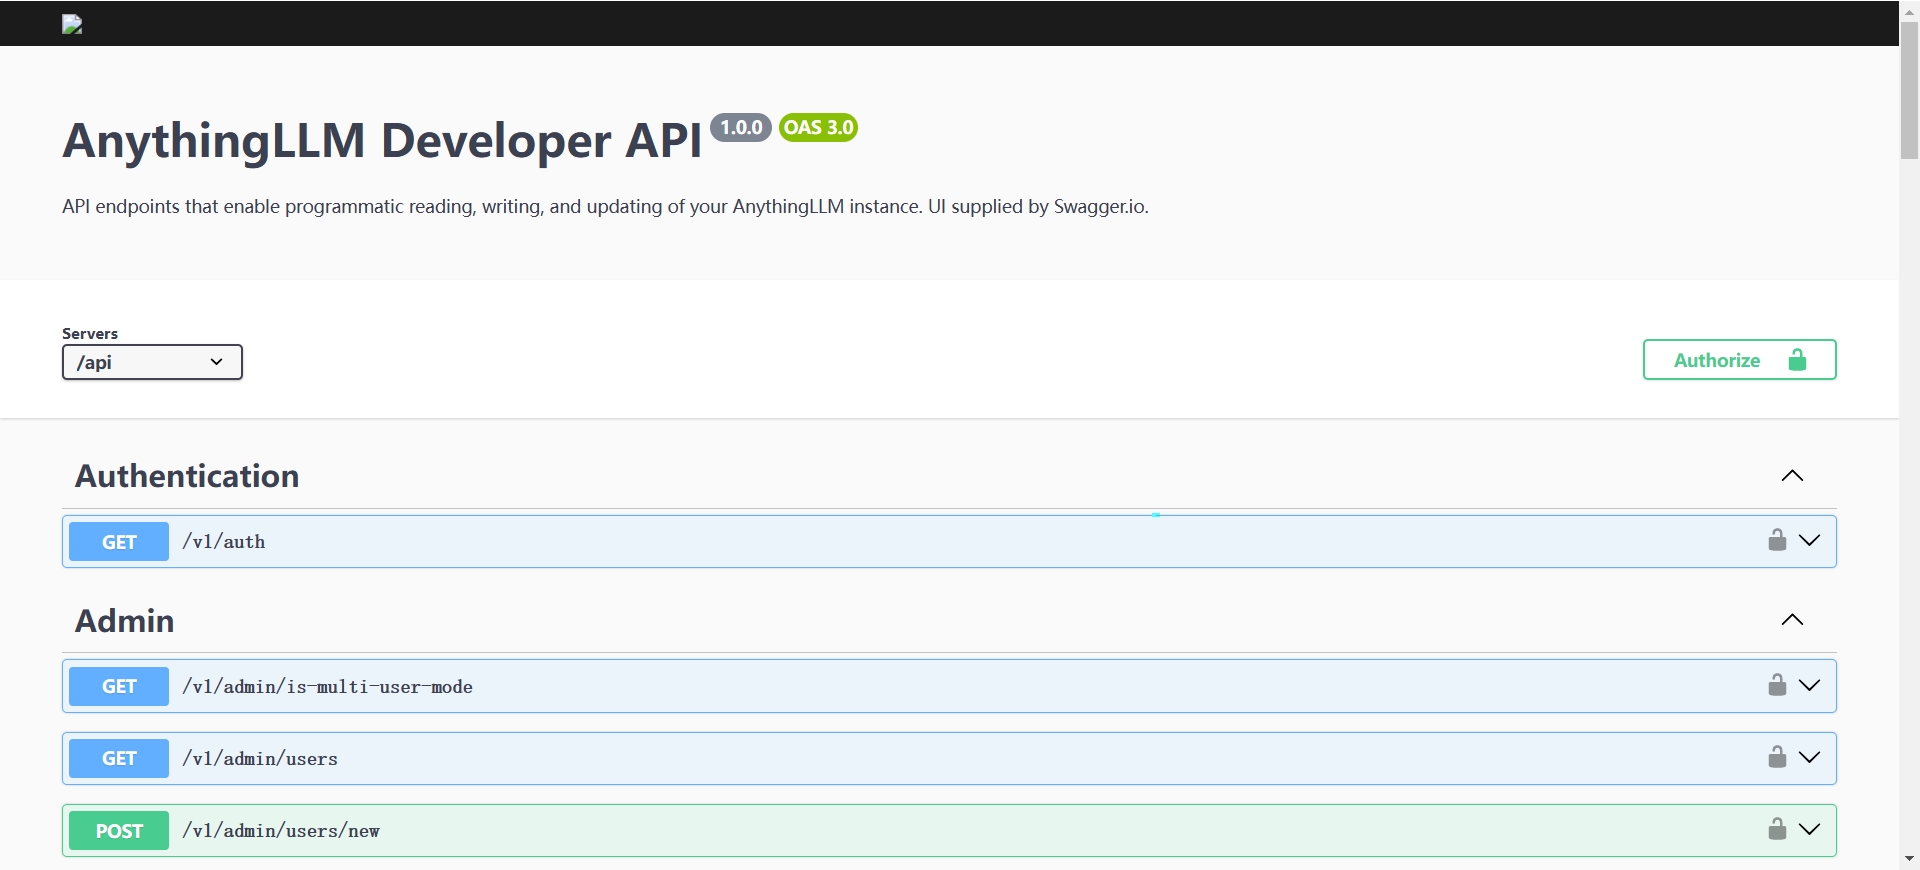Click the /v1/auth path text
Viewport: 1920px width, 870px height.
click(x=224, y=542)
